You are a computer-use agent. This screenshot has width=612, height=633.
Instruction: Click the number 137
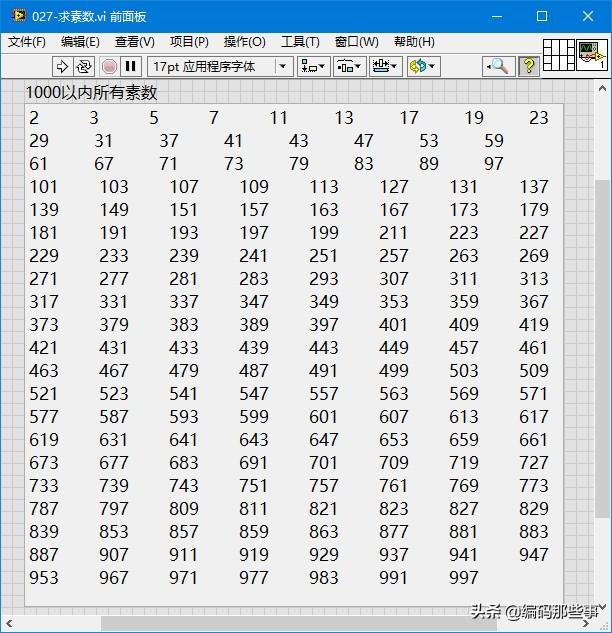coord(534,187)
